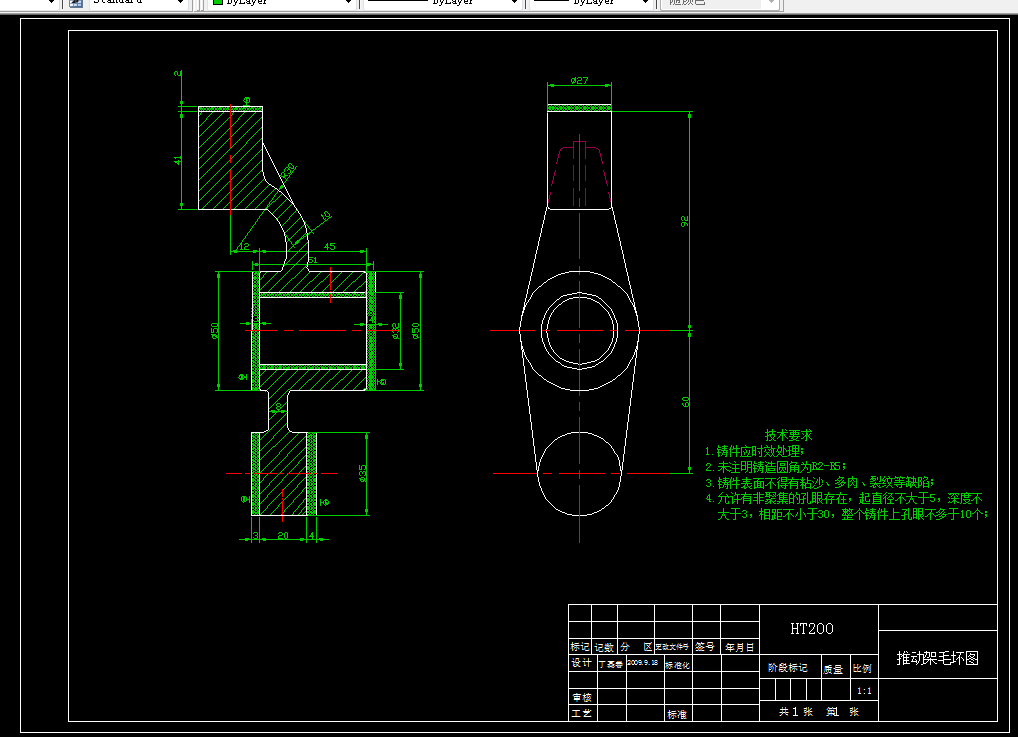Click the 45 horizontal dimension text

[x=330, y=246]
